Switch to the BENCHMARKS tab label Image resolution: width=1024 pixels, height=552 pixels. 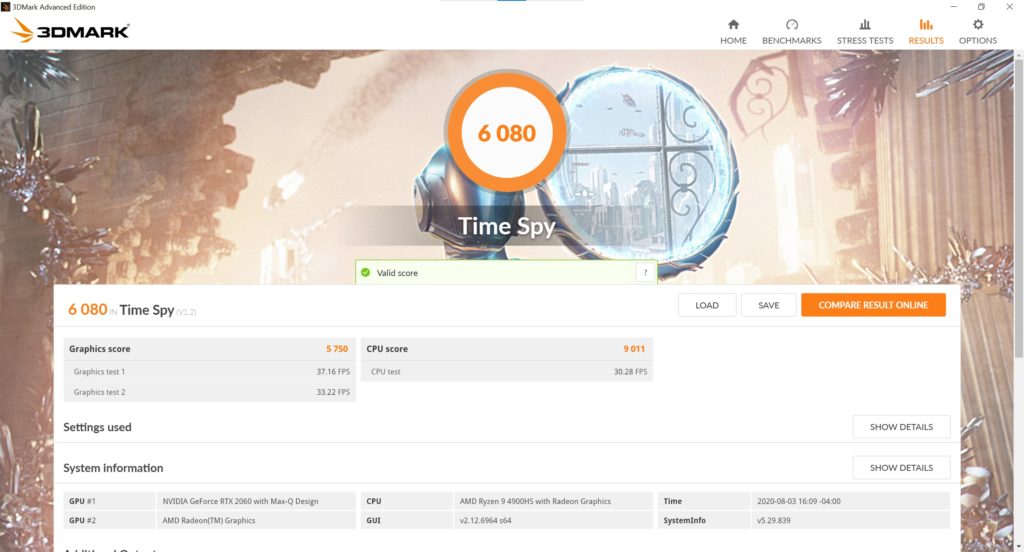[x=791, y=41]
